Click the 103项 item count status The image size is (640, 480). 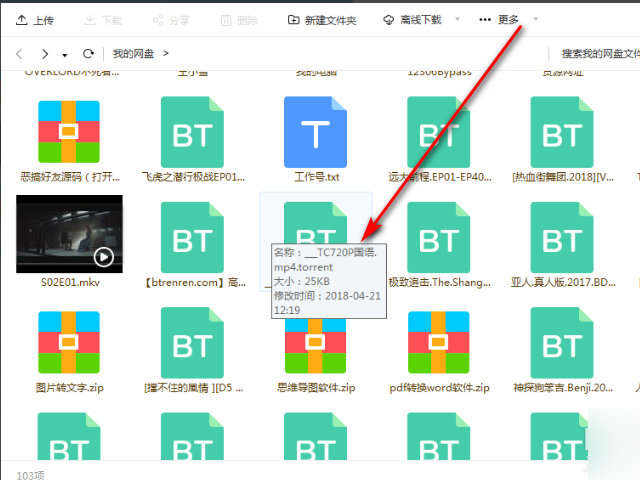coord(31,475)
